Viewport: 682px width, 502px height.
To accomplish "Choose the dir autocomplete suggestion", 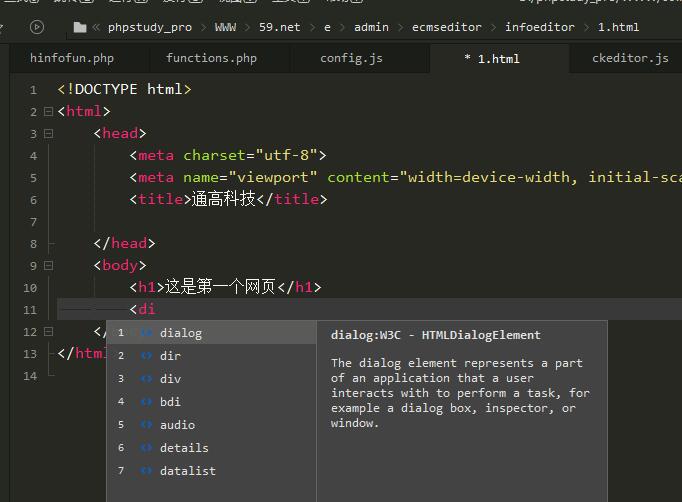I will (x=170, y=356).
